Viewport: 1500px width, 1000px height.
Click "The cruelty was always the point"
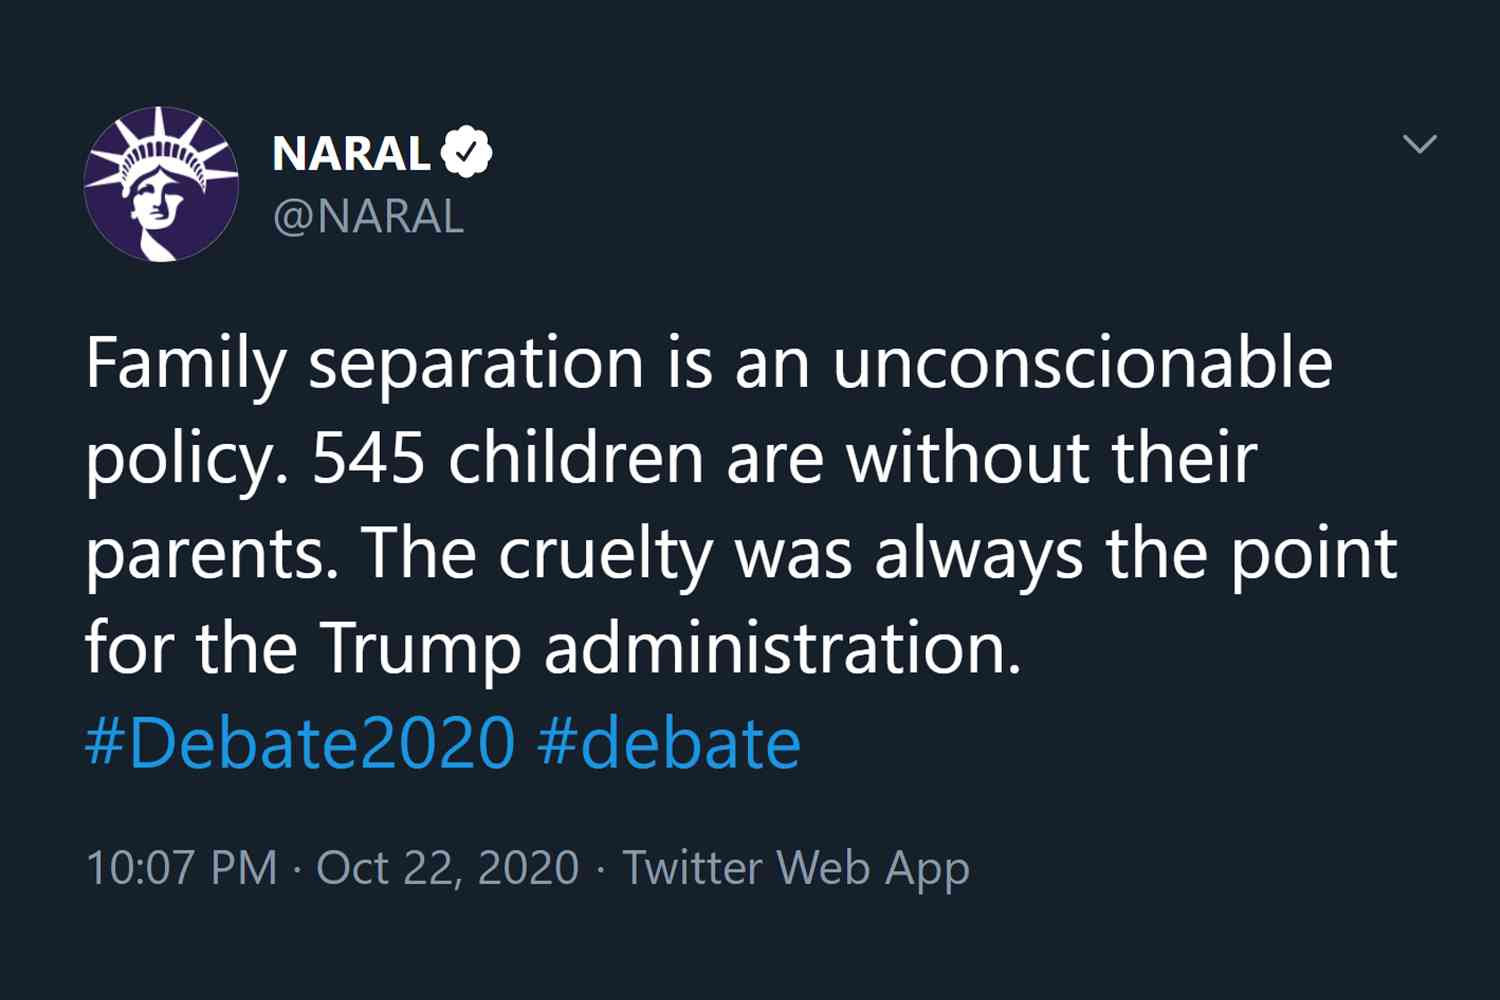[879, 553]
